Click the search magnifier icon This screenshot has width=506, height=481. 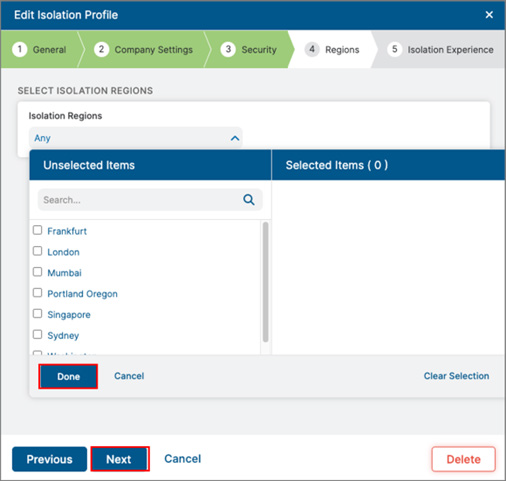(x=249, y=200)
